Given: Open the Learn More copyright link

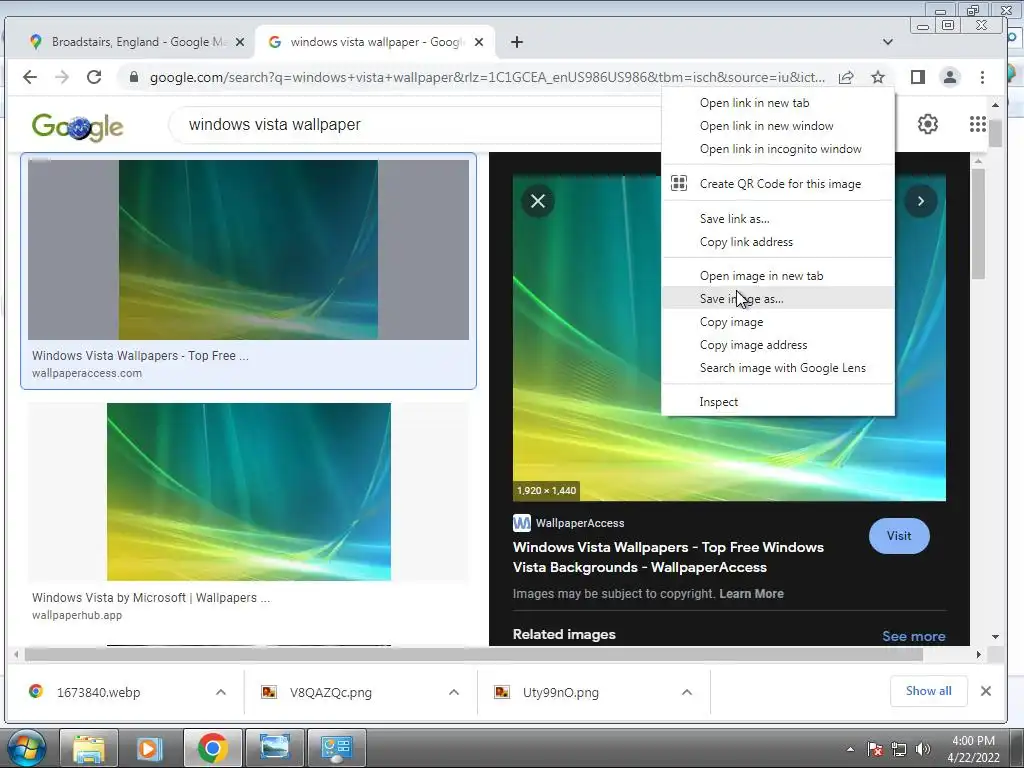Looking at the screenshot, I should [x=751, y=594].
